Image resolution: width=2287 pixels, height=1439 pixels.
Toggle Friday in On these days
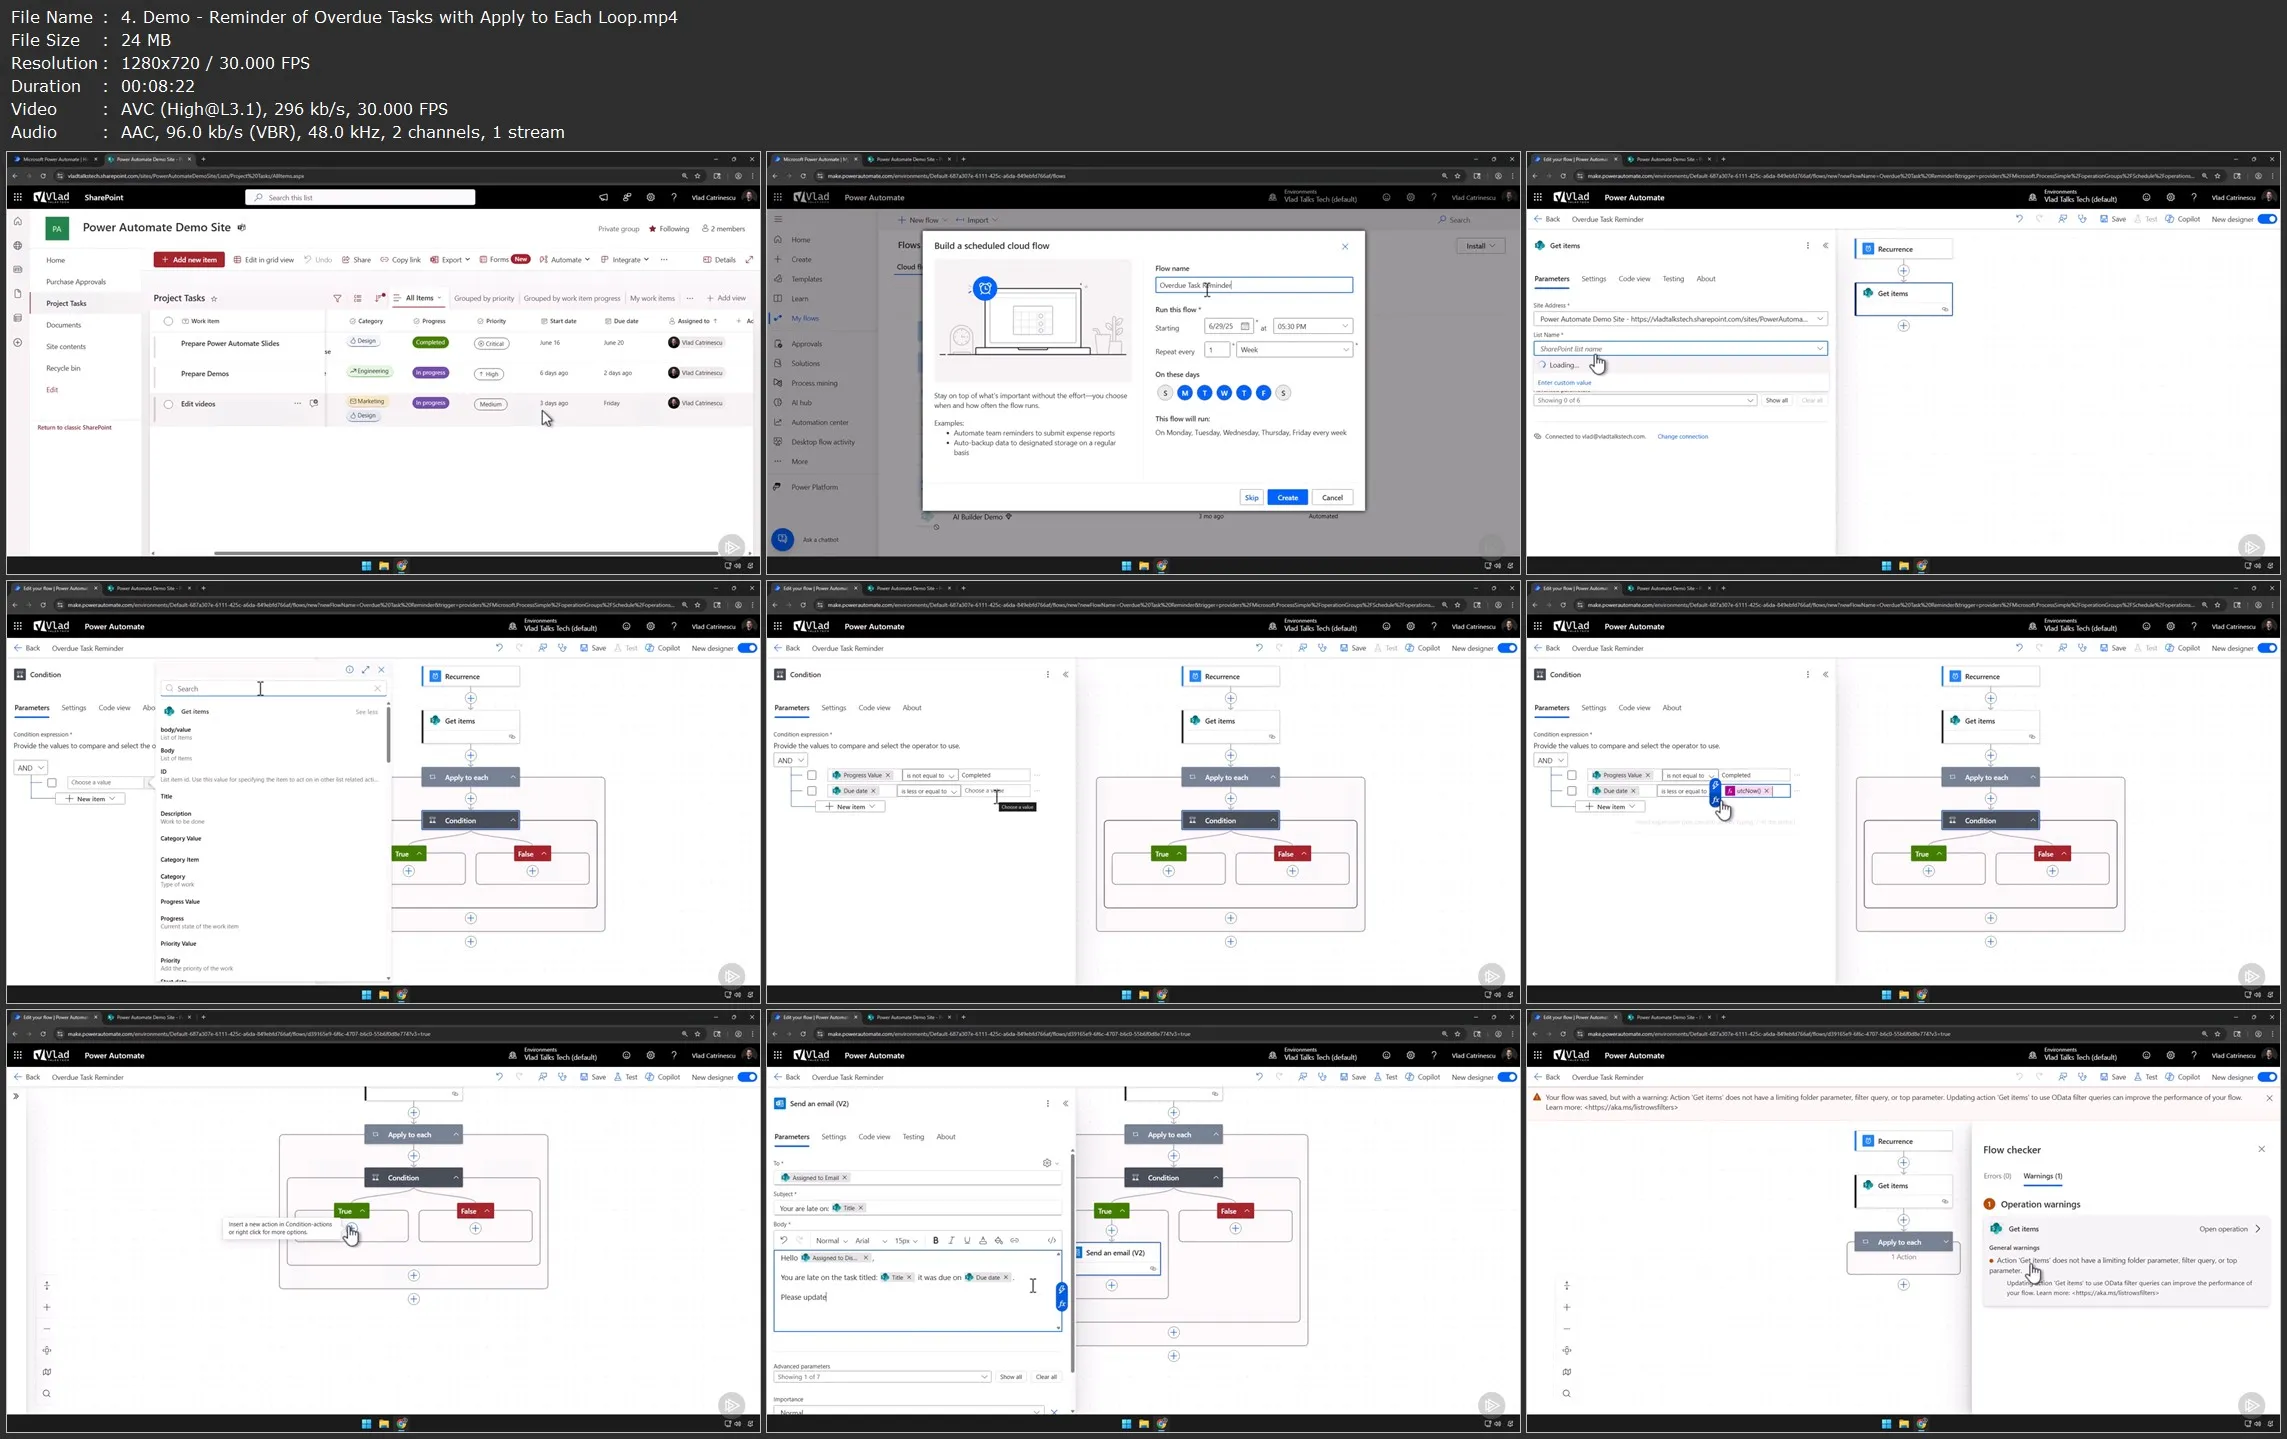coord(1263,393)
